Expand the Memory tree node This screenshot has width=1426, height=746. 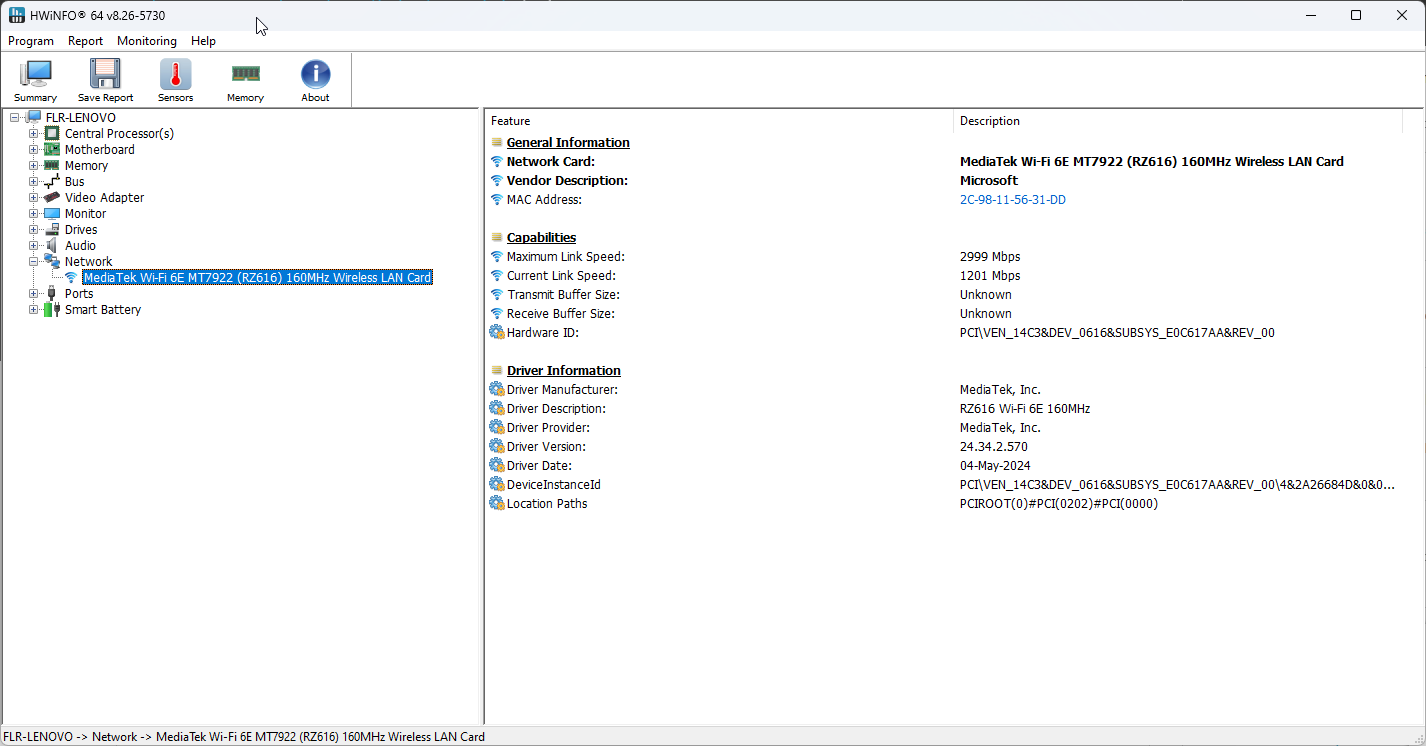click(34, 166)
